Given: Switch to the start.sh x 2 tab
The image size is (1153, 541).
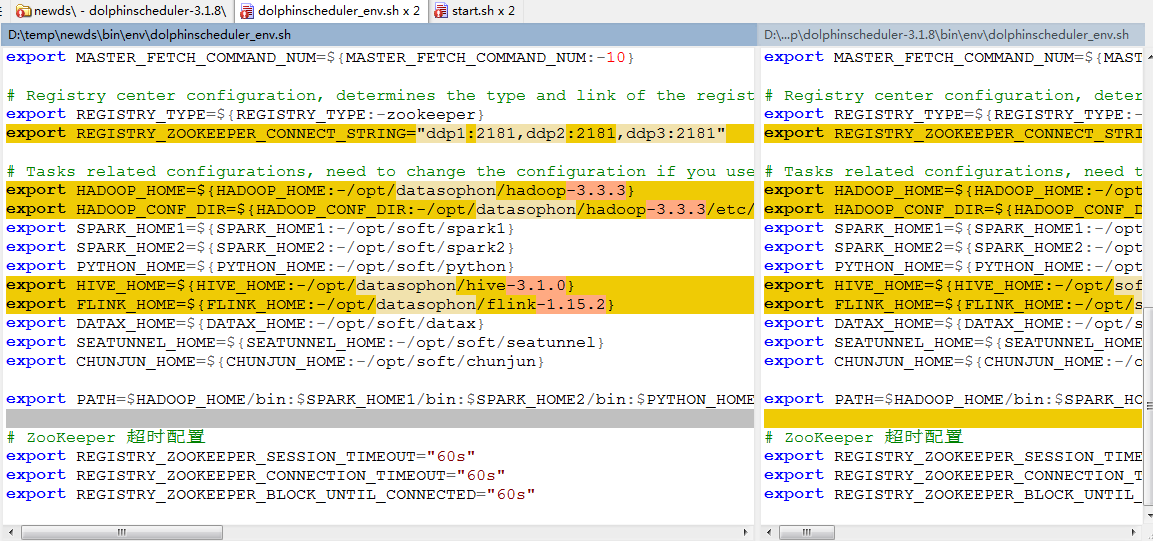Looking at the screenshot, I should tap(476, 11).
